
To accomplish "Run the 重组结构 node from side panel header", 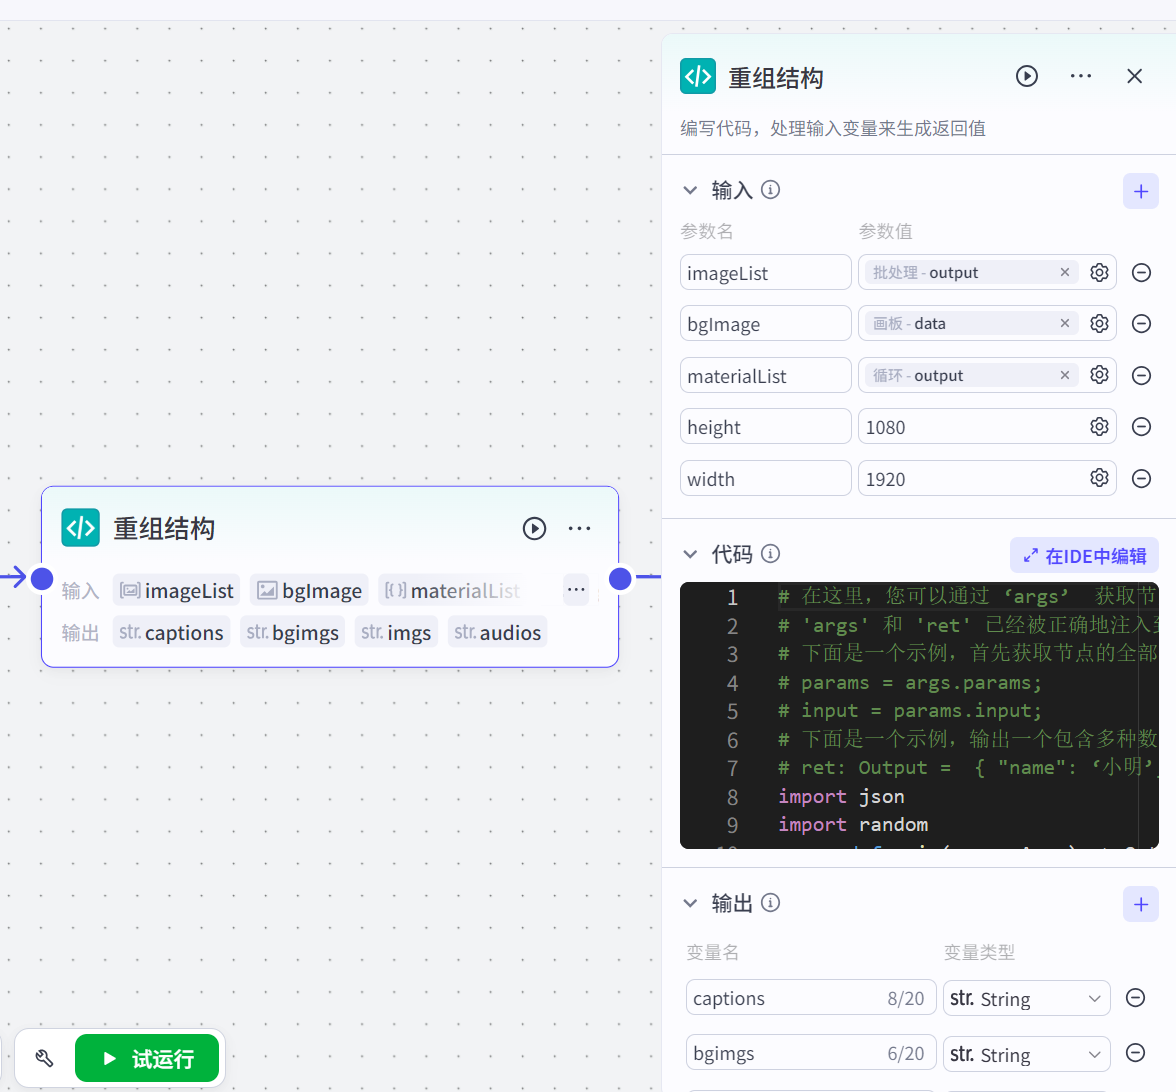I will (x=1027, y=76).
